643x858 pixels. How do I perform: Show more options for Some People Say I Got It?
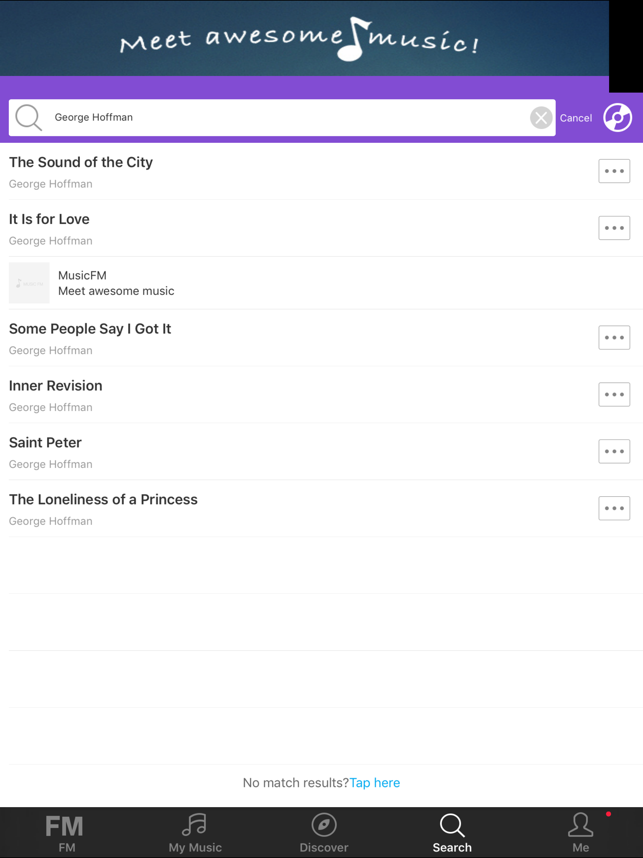pyautogui.click(x=614, y=338)
